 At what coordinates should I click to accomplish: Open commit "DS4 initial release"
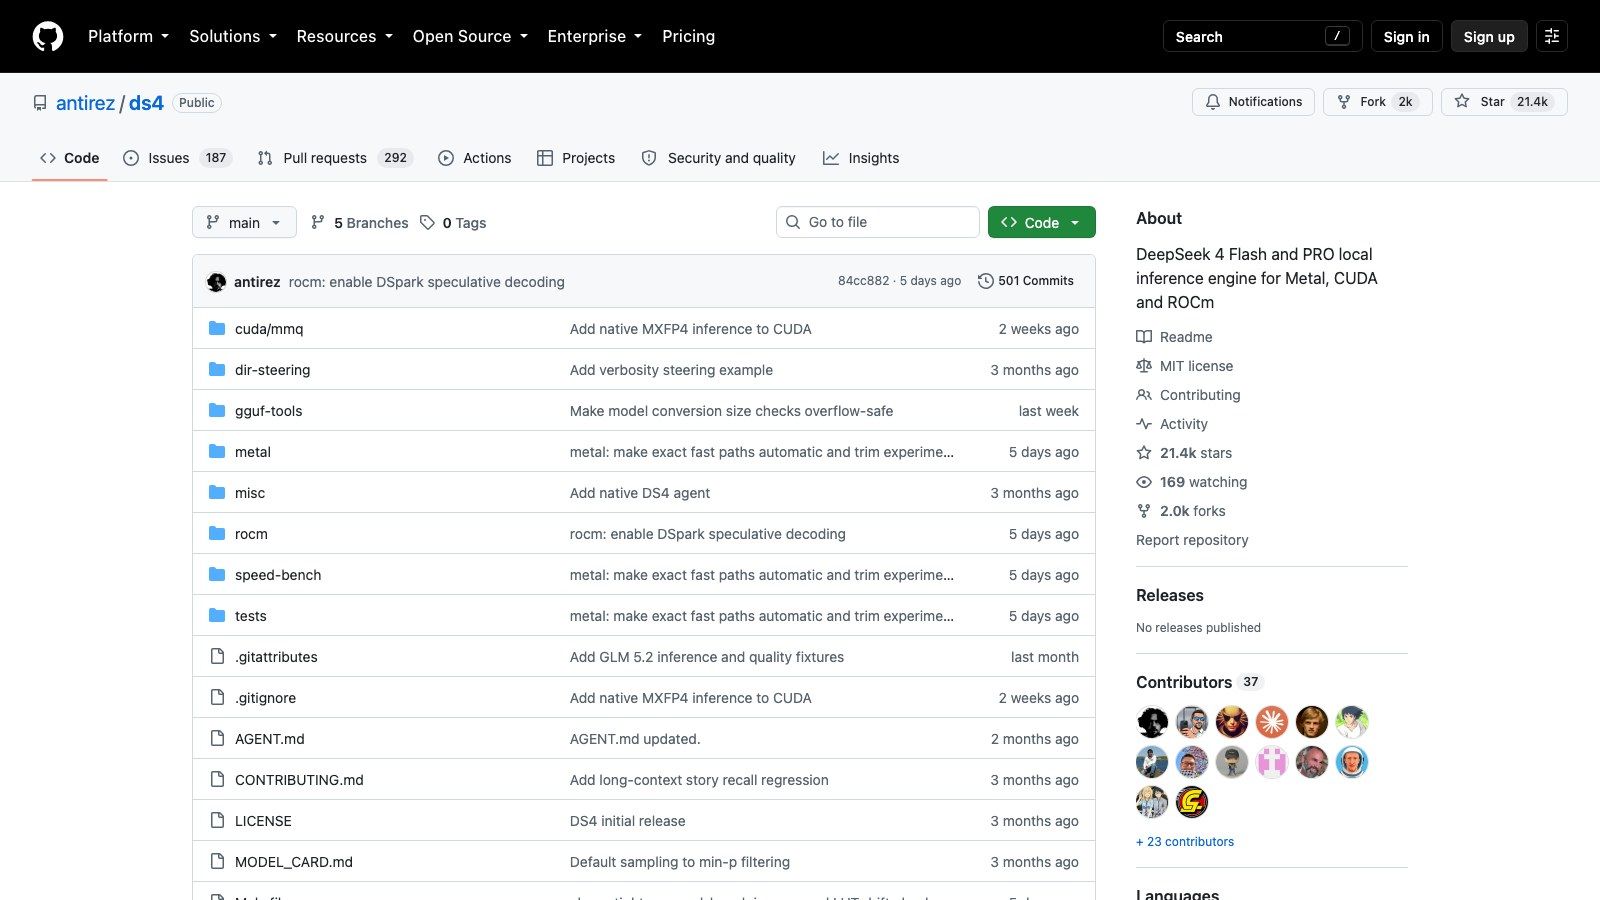(x=628, y=821)
